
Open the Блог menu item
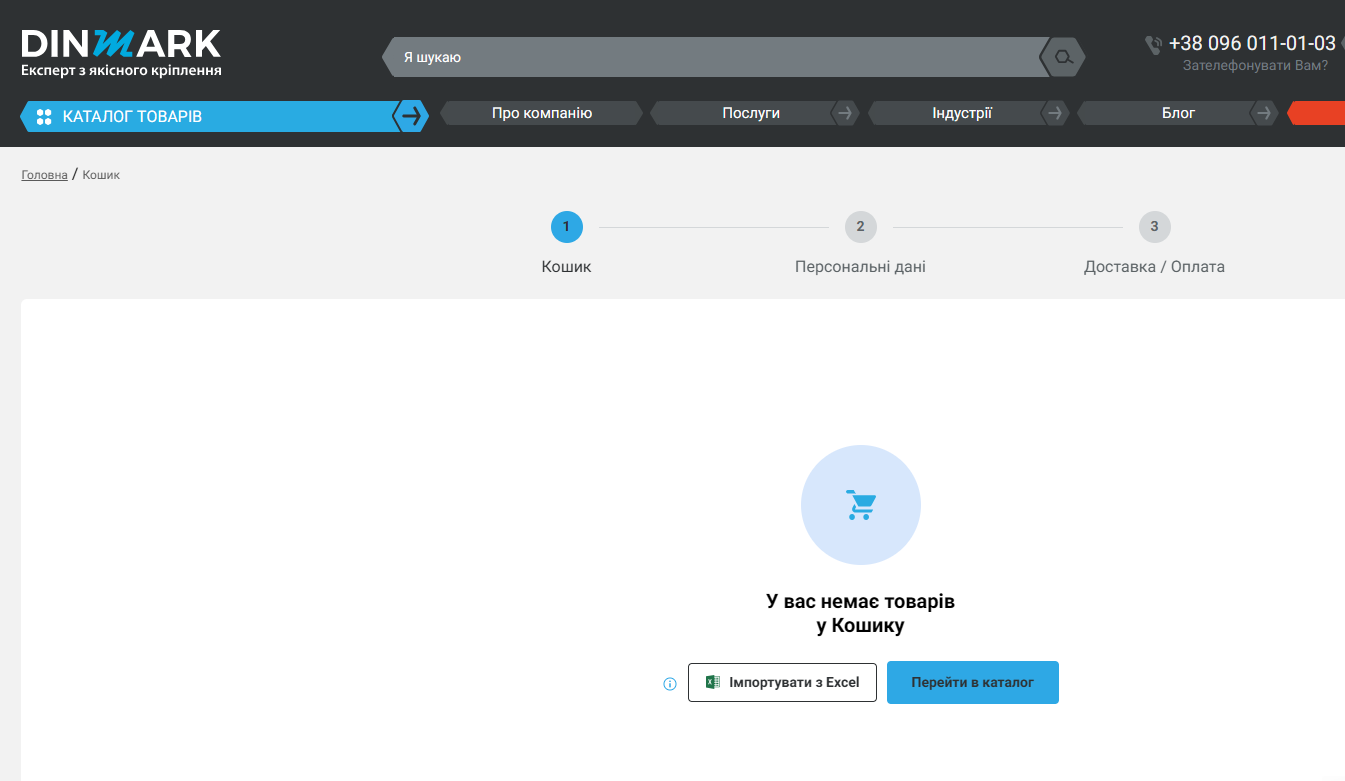(1178, 113)
